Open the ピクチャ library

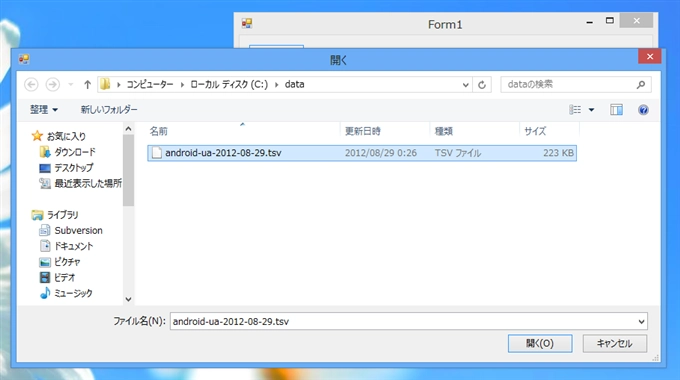point(67,262)
